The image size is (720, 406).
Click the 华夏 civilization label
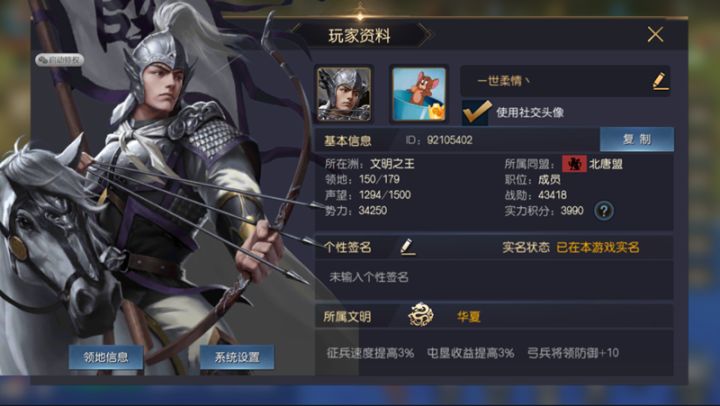[468, 316]
